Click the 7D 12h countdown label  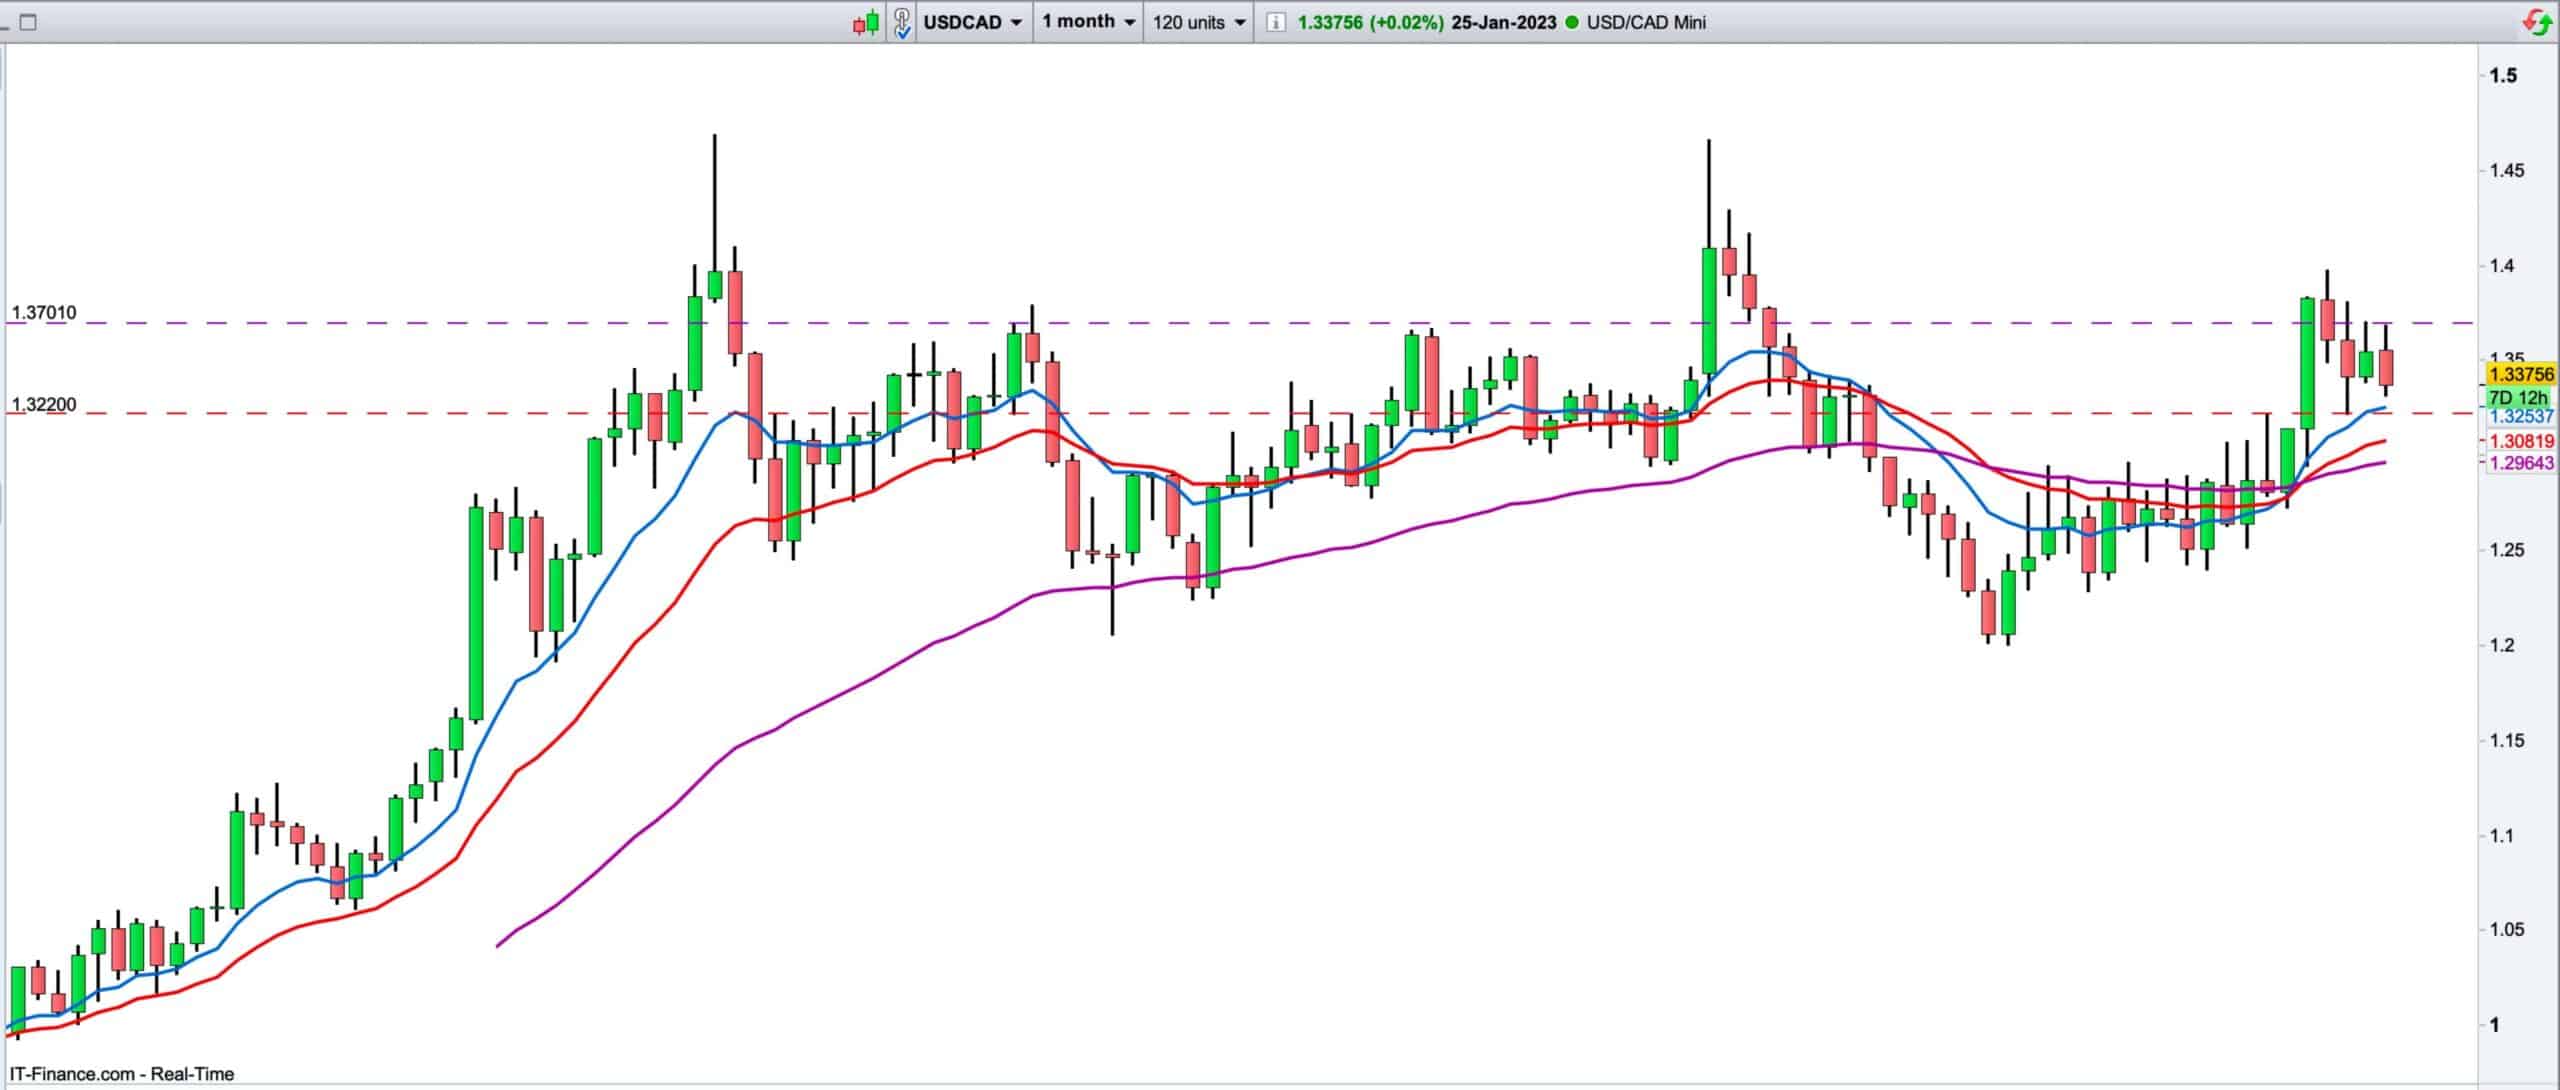(2520, 397)
